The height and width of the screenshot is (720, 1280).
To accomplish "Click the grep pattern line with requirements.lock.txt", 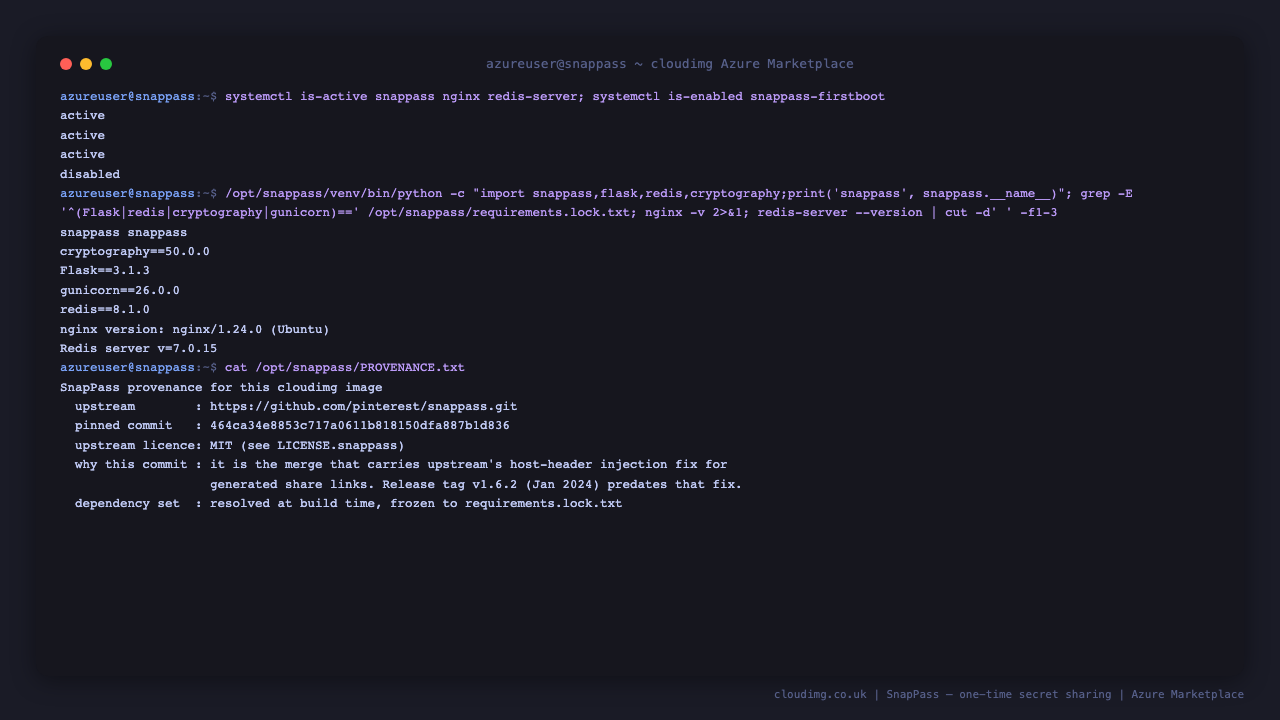I will 559,213.
